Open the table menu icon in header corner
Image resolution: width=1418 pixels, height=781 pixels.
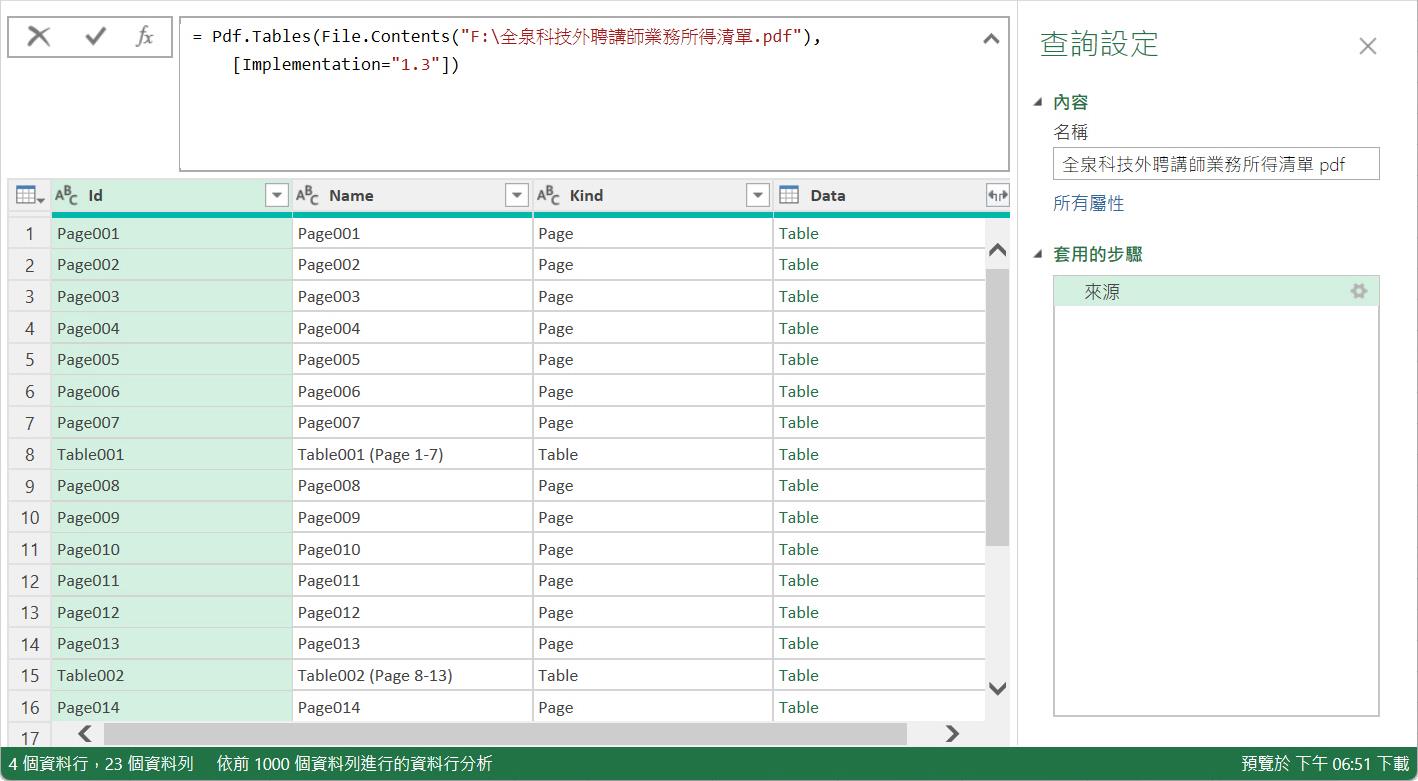click(30, 196)
